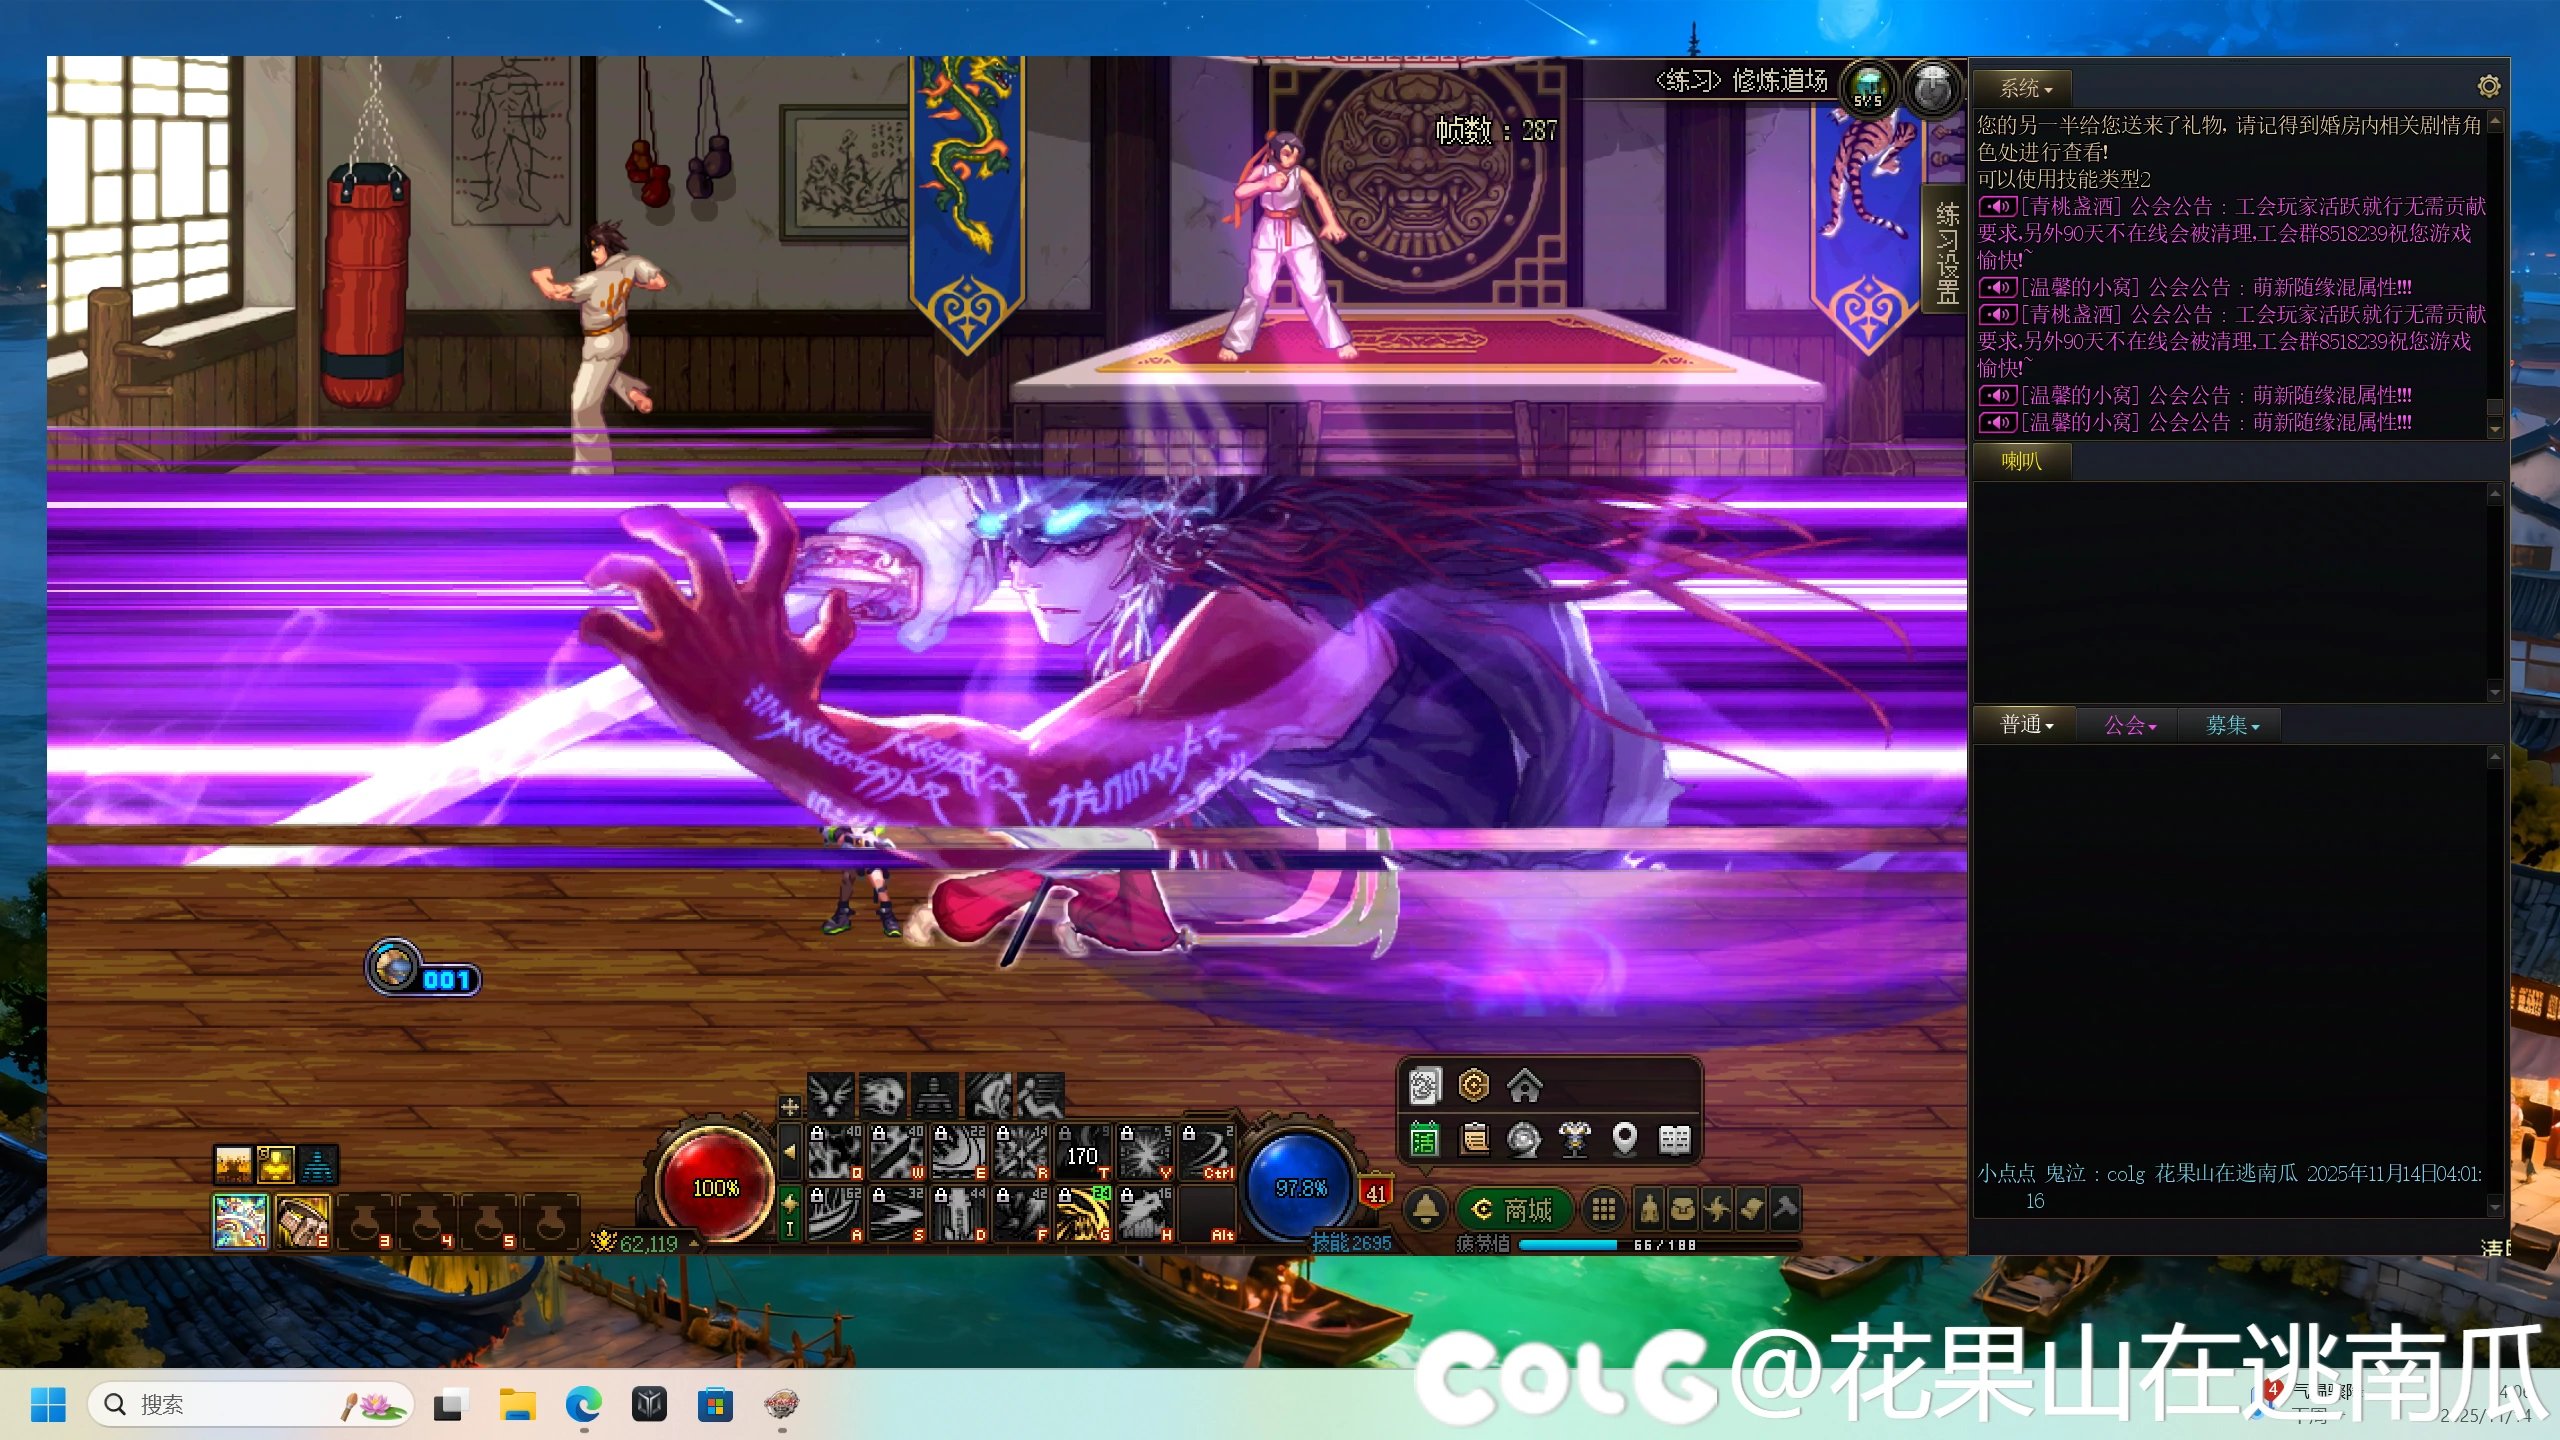The height and width of the screenshot is (1440, 2560).
Task: Expand the 普通 chat channel dropdown
Action: (2026, 725)
